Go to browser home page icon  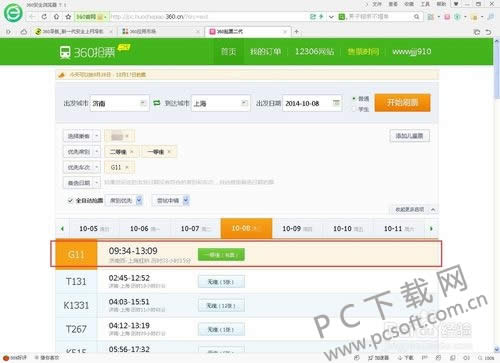coord(57,16)
